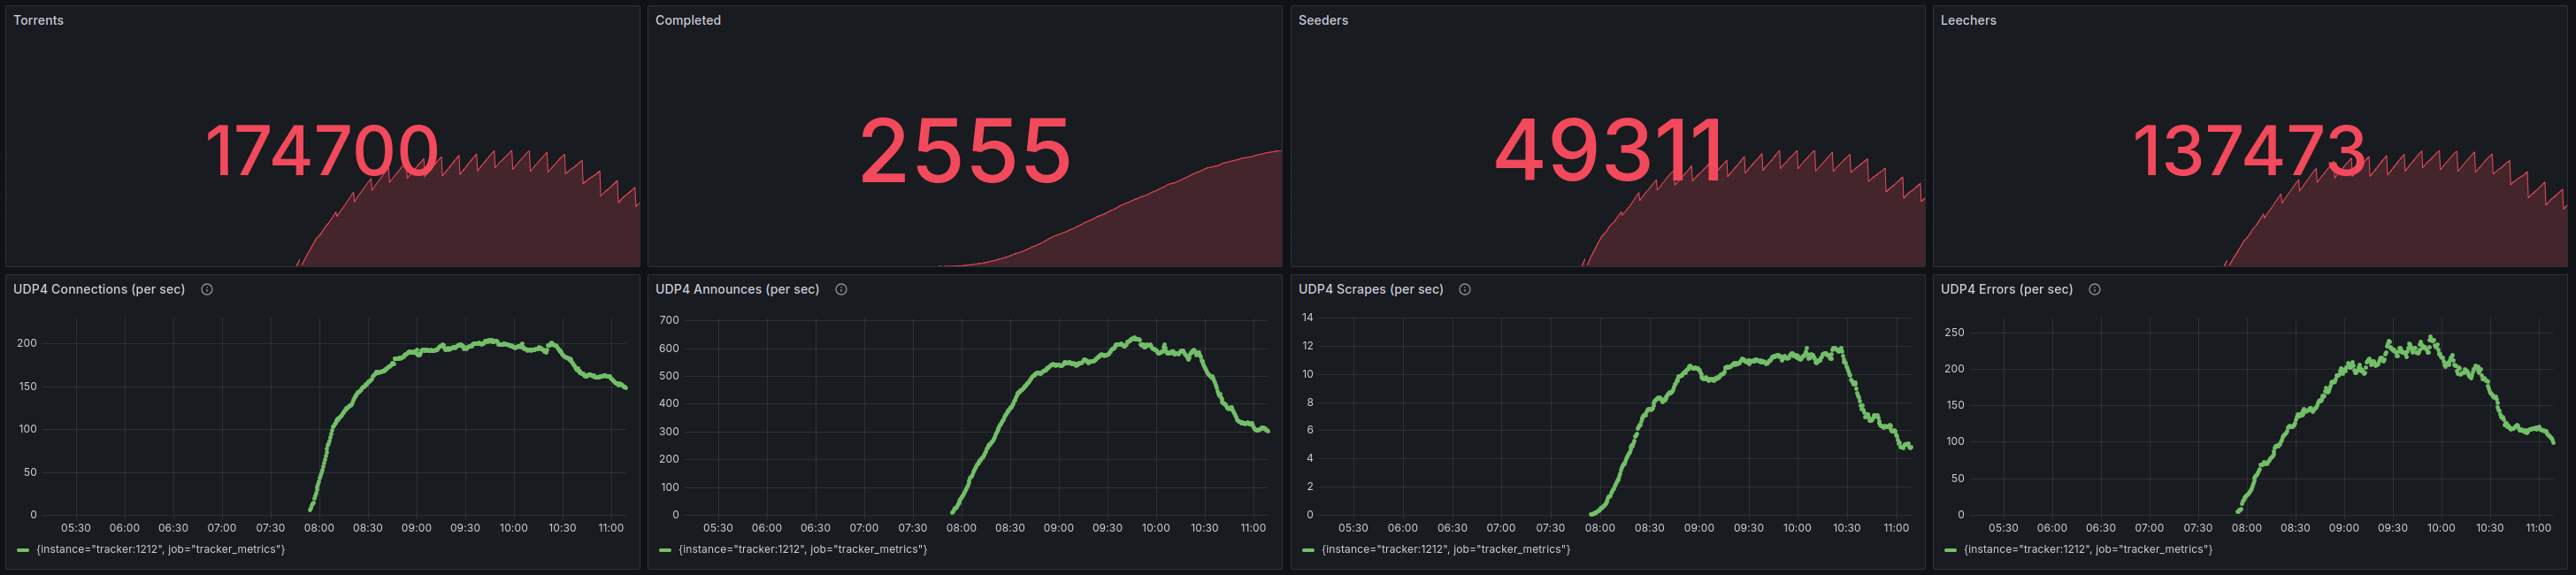Image resolution: width=2576 pixels, height=575 pixels.
Task: Click green legend color swatch in UDP4 Errors panel
Action: [x=1950, y=550]
